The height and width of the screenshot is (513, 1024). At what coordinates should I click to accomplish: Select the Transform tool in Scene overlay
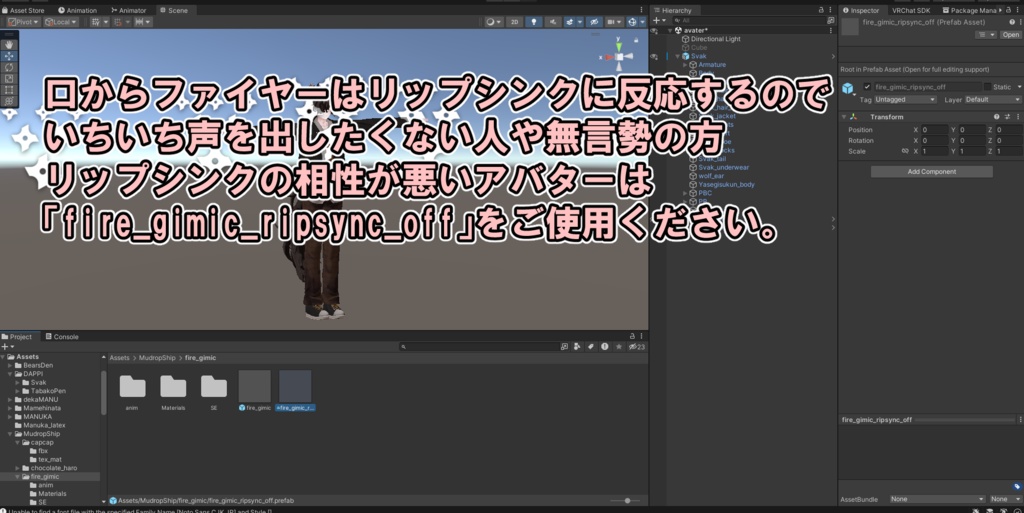pos(8,101)
